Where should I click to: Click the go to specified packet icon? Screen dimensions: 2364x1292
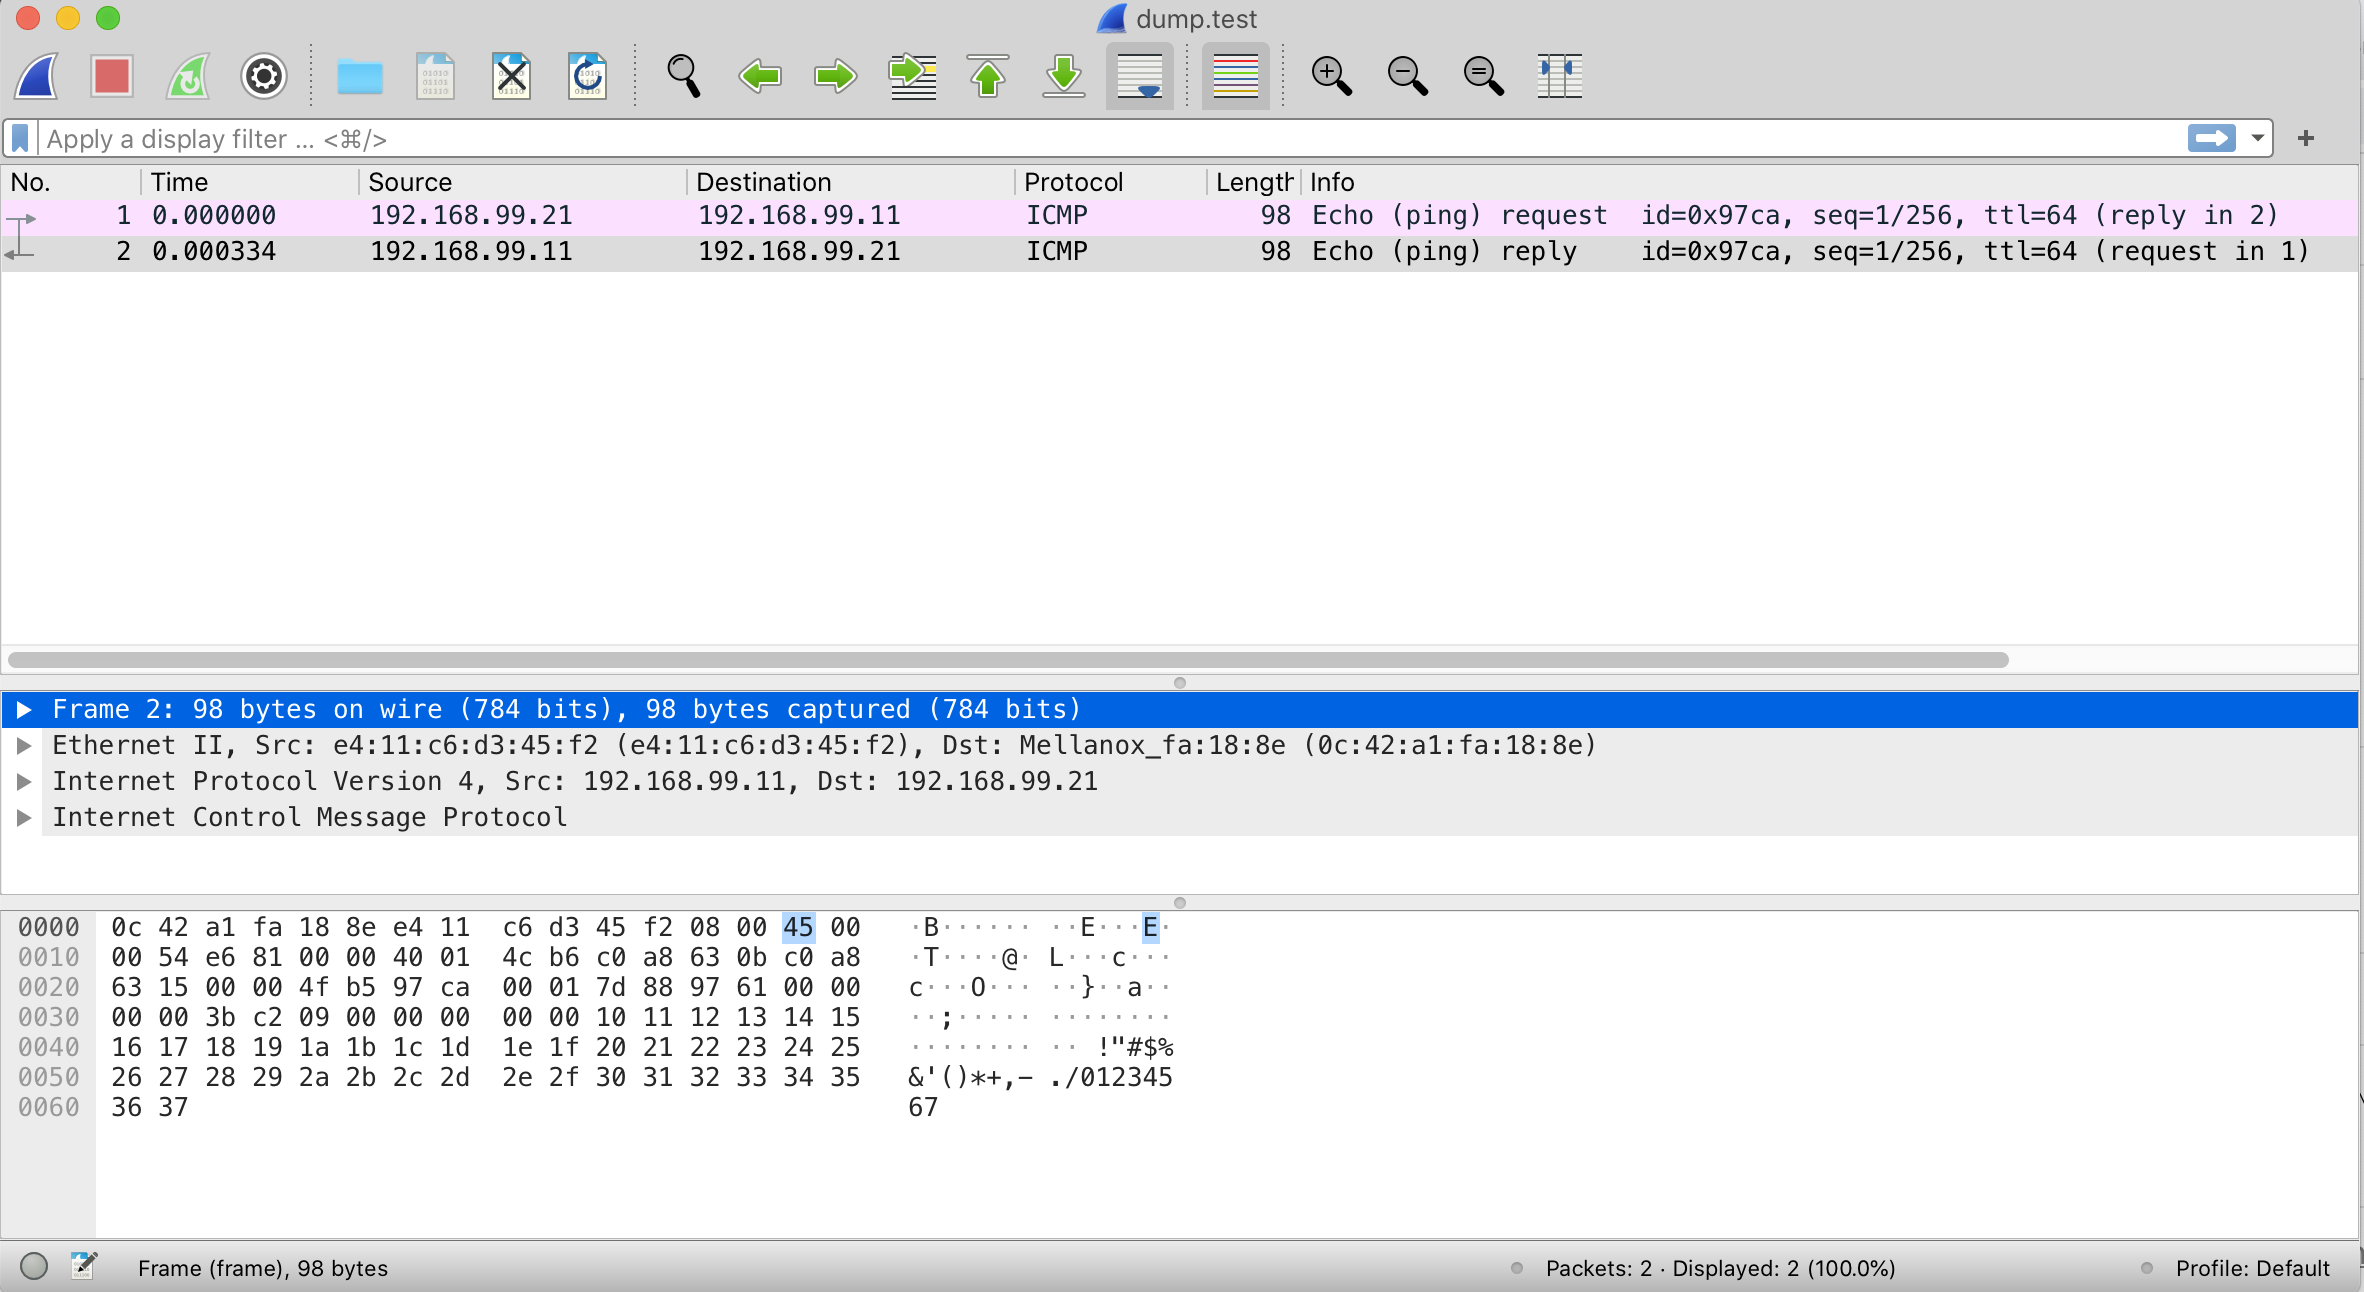[912, 76]
